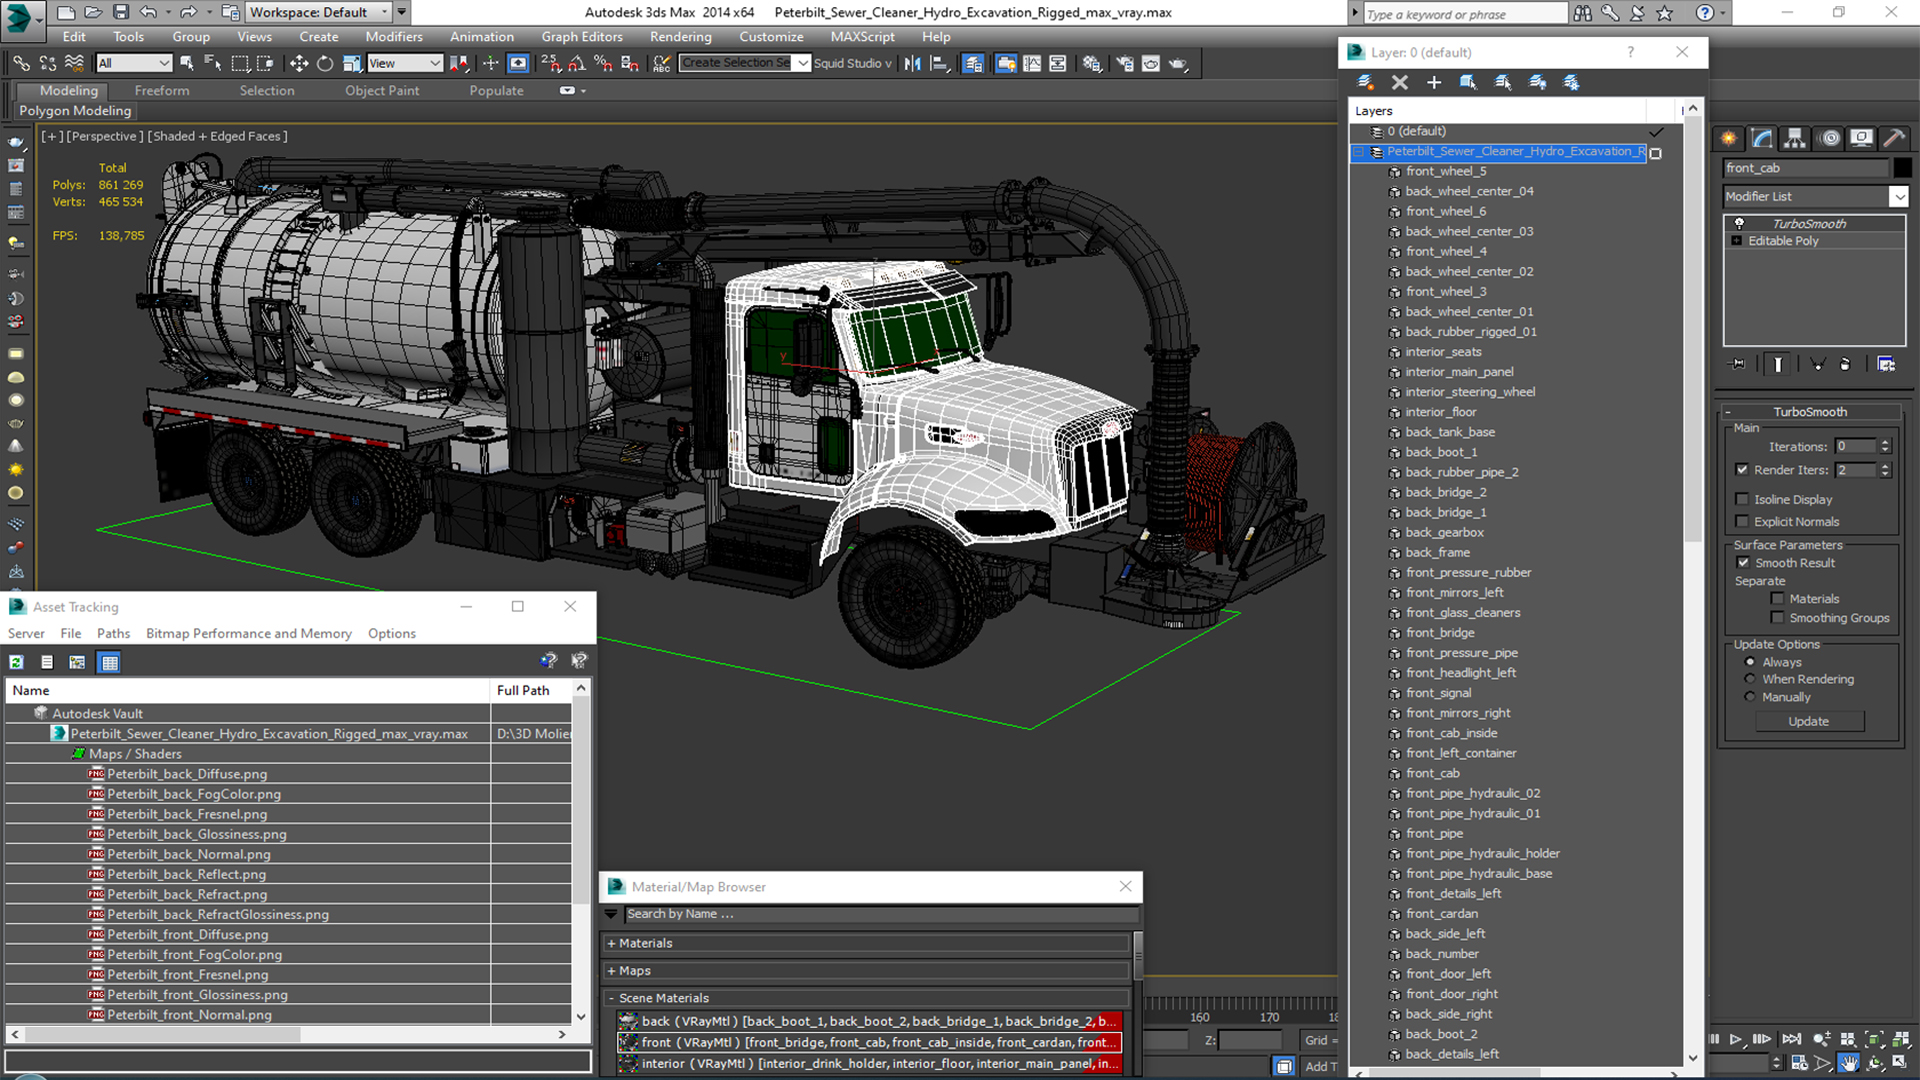Click the Mirror tool icon
Viewport: 1920px width, 1080px height.
point(913,63)
